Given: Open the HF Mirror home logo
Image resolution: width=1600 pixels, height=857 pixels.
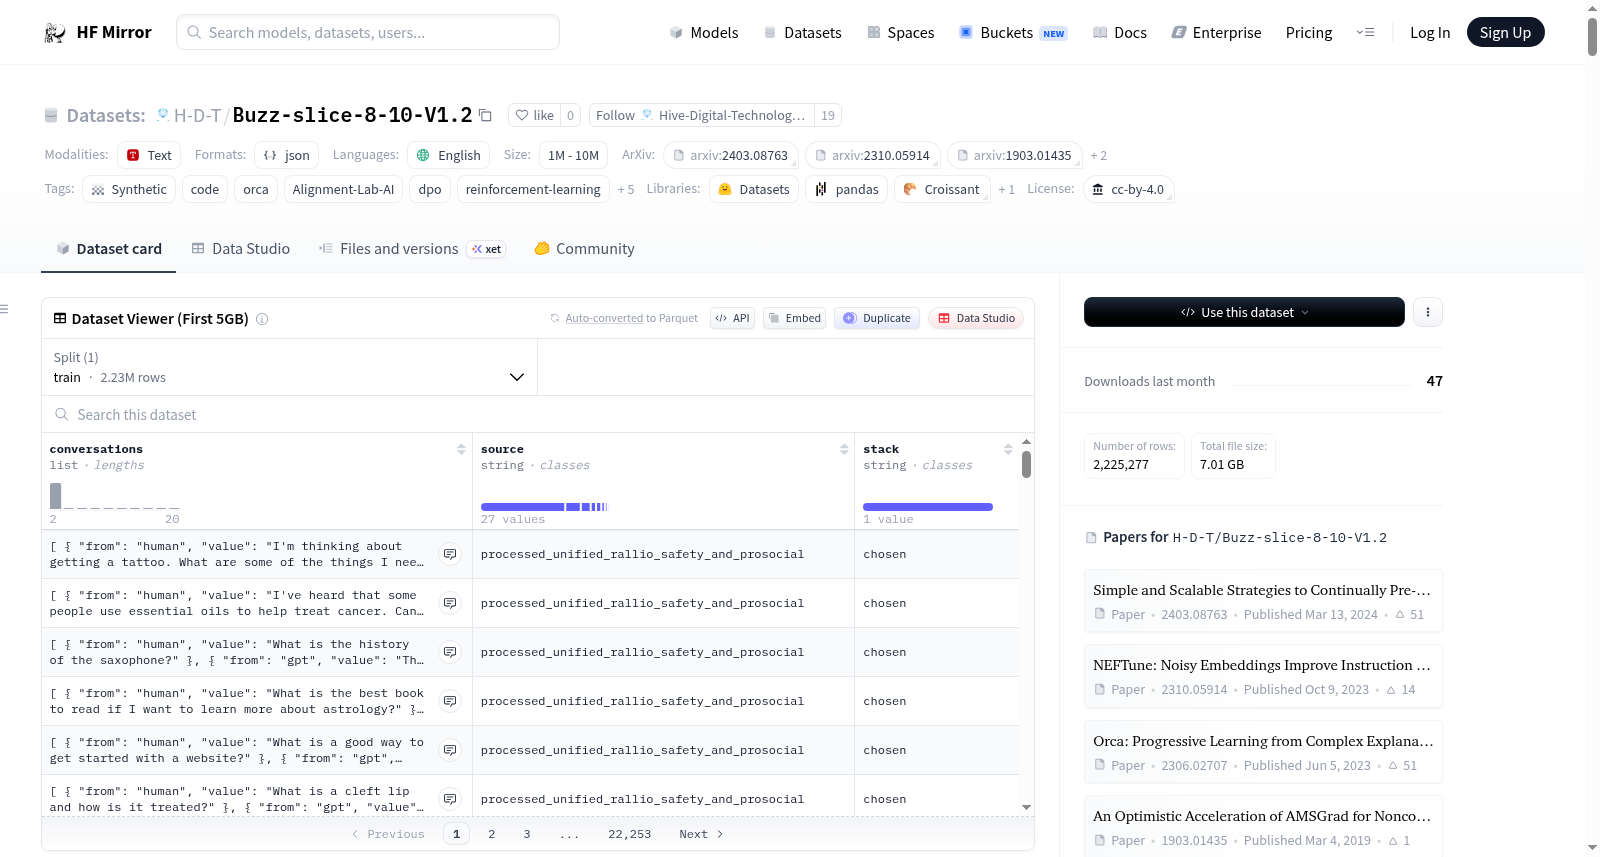Looking at the screenshot, I should coord(98,32).
